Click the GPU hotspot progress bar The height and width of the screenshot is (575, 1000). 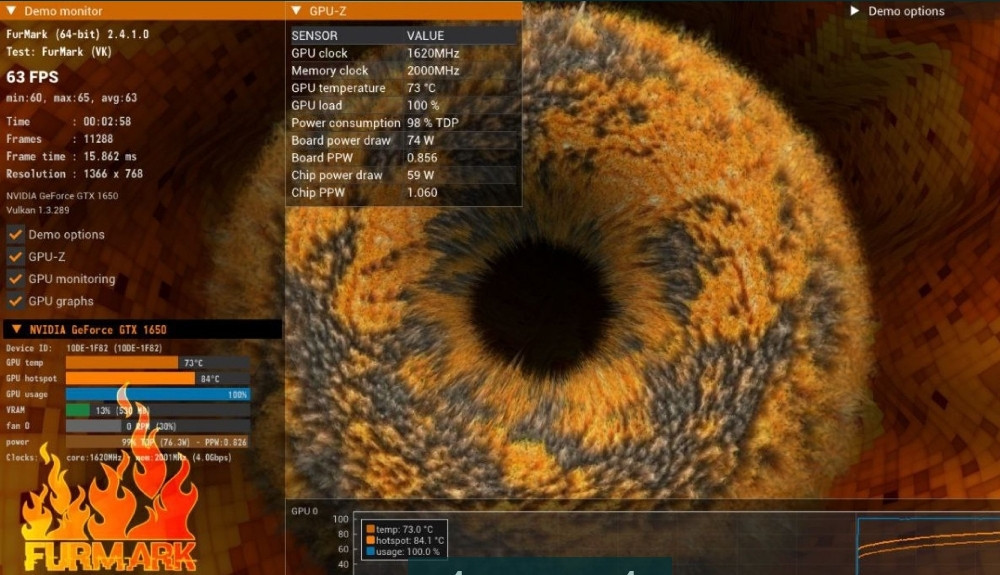(130, 378)
